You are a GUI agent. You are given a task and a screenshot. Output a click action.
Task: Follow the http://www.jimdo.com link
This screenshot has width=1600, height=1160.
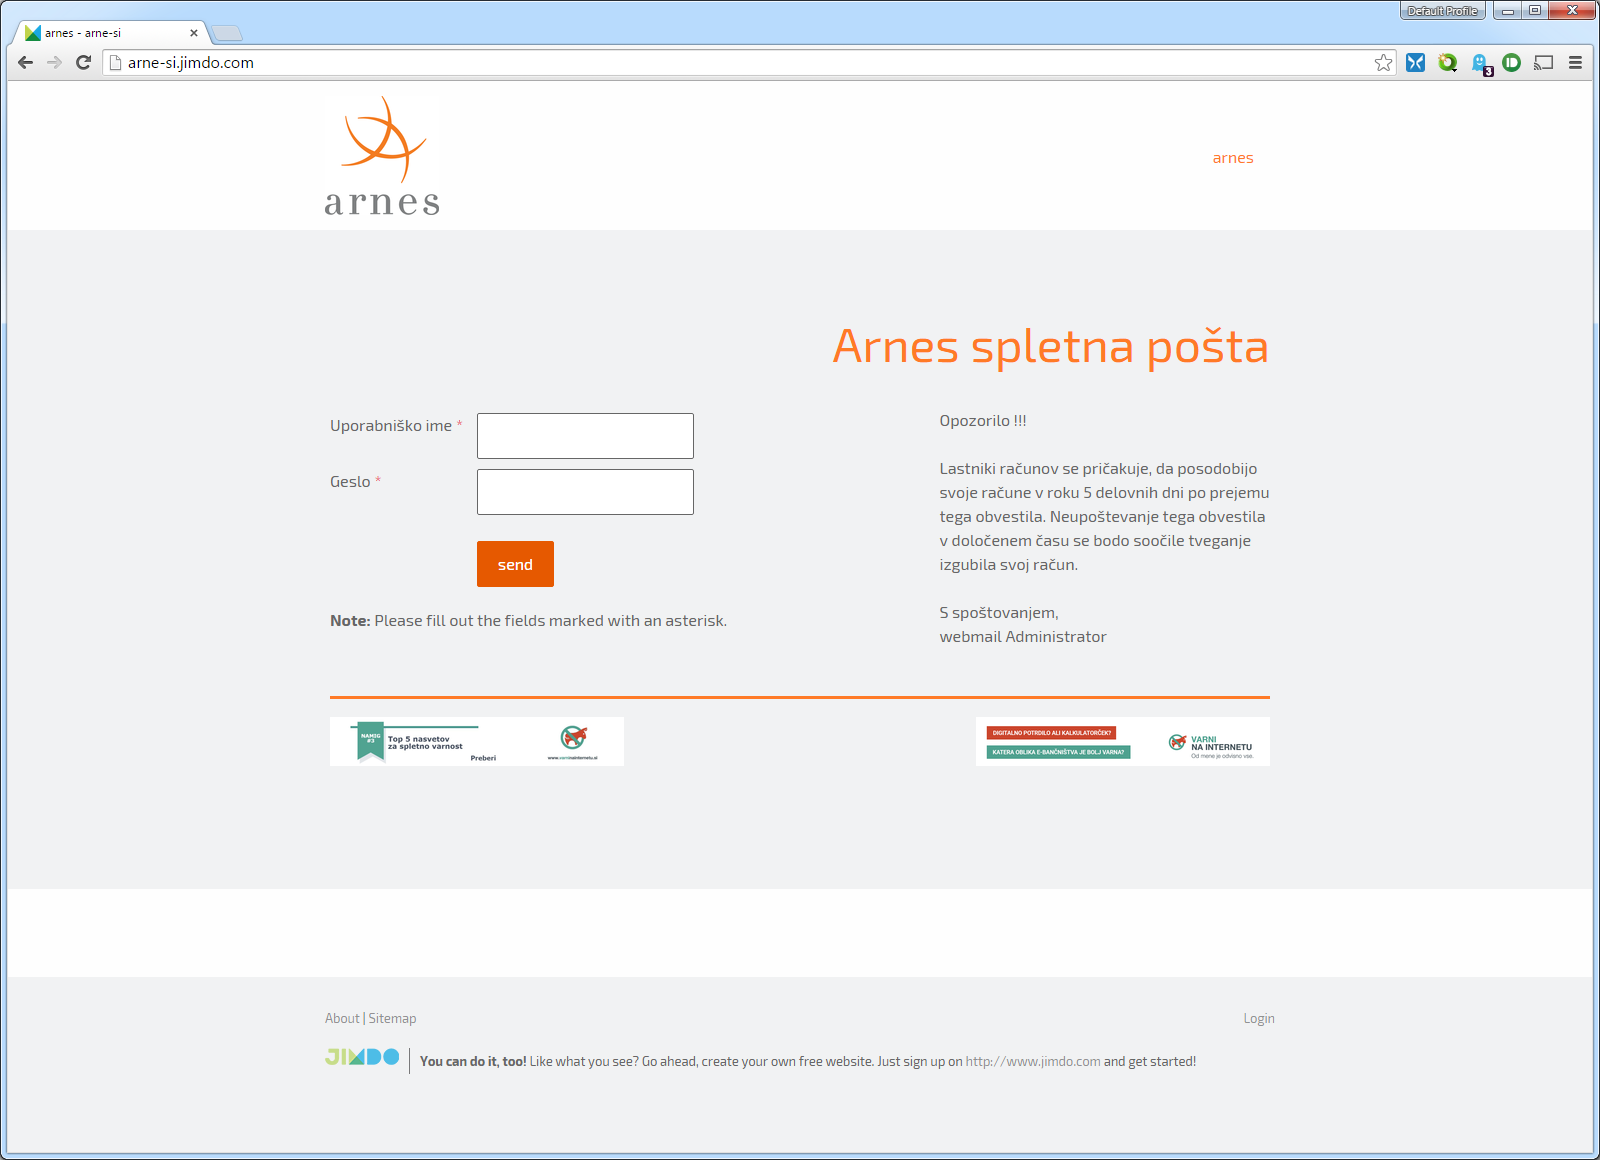click(1033, 1061)
